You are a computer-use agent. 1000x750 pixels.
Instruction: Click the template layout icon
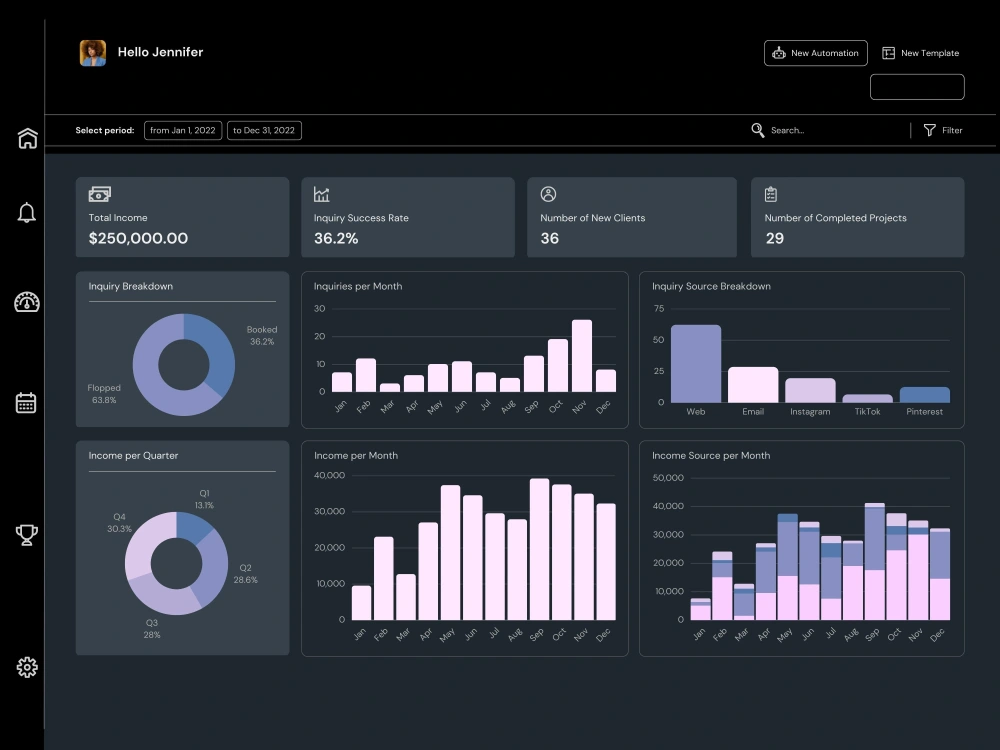coord(888,53)
